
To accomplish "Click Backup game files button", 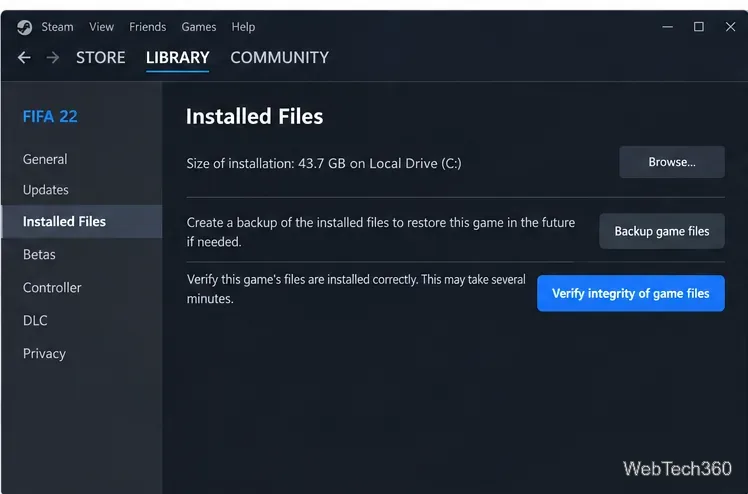I will click(662, 231).
